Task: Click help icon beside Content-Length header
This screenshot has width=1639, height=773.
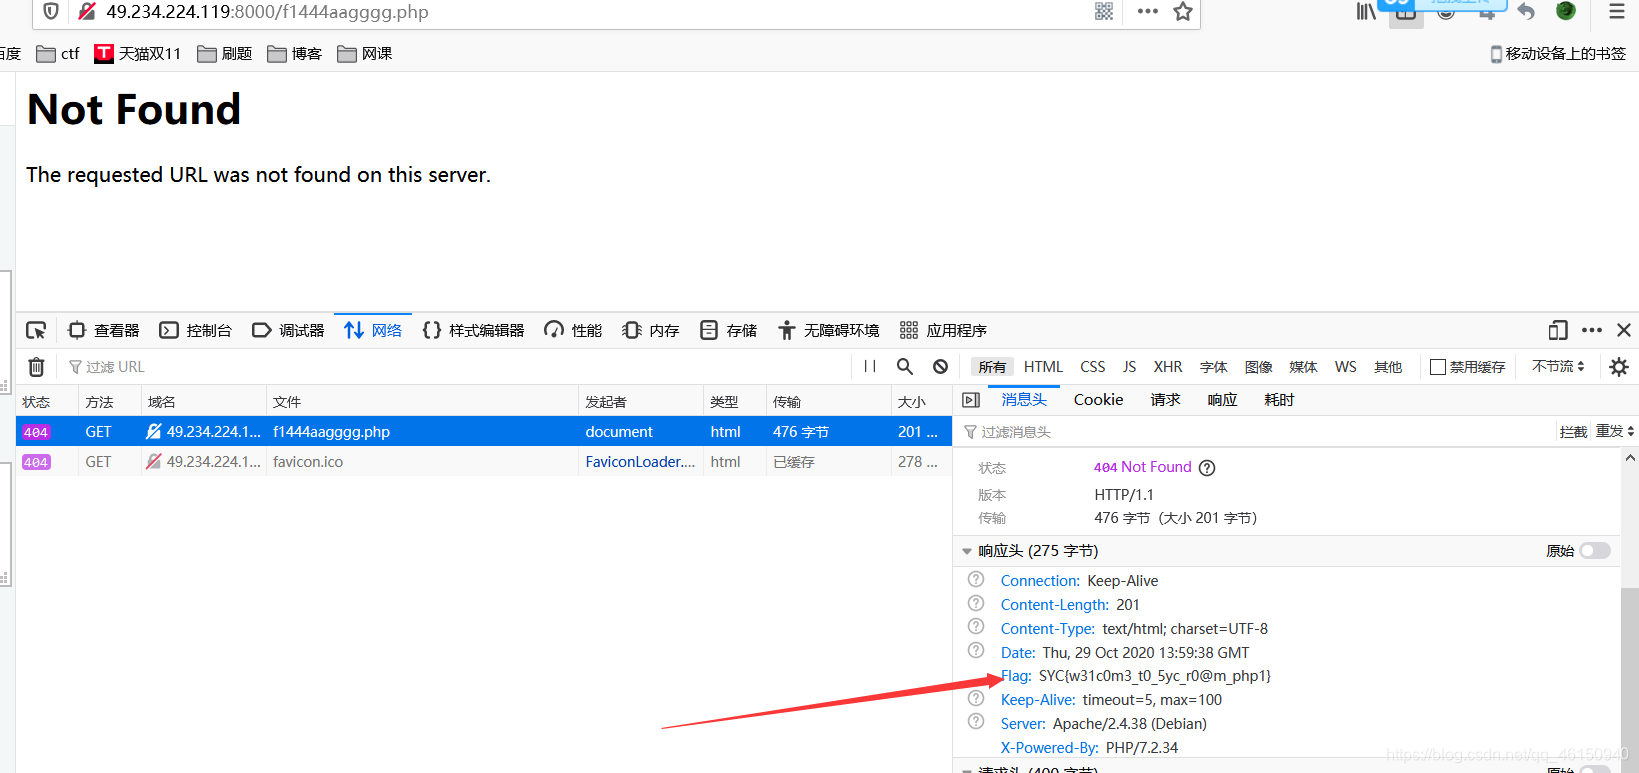Action: (x=976, y=603)
